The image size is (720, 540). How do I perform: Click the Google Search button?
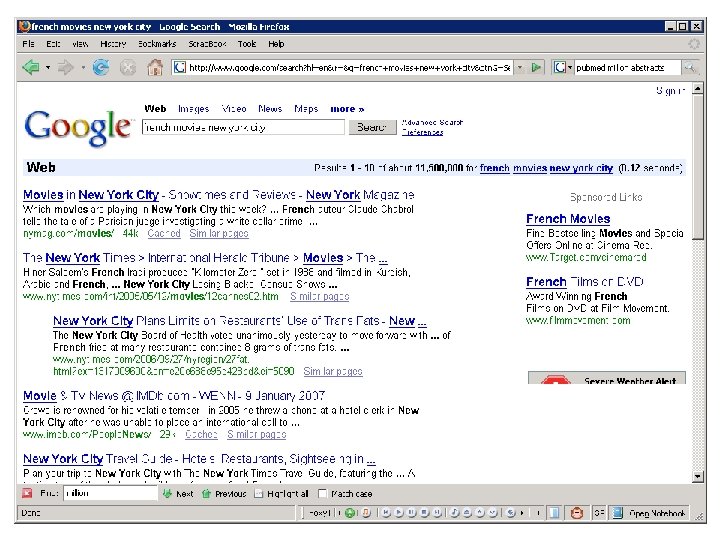tap(372, 127)
